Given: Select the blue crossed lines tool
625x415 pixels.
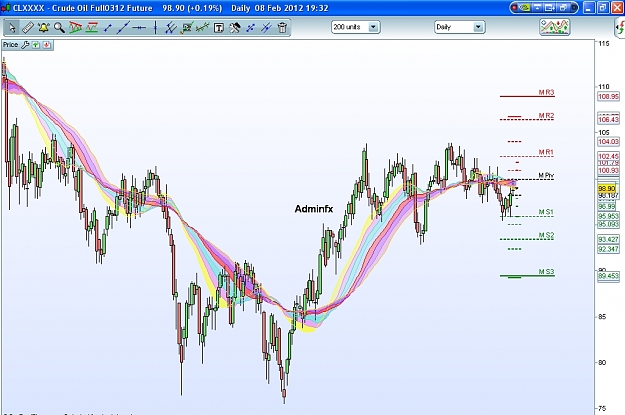Looking at the screenshot, I should click(x=266, y=28).
